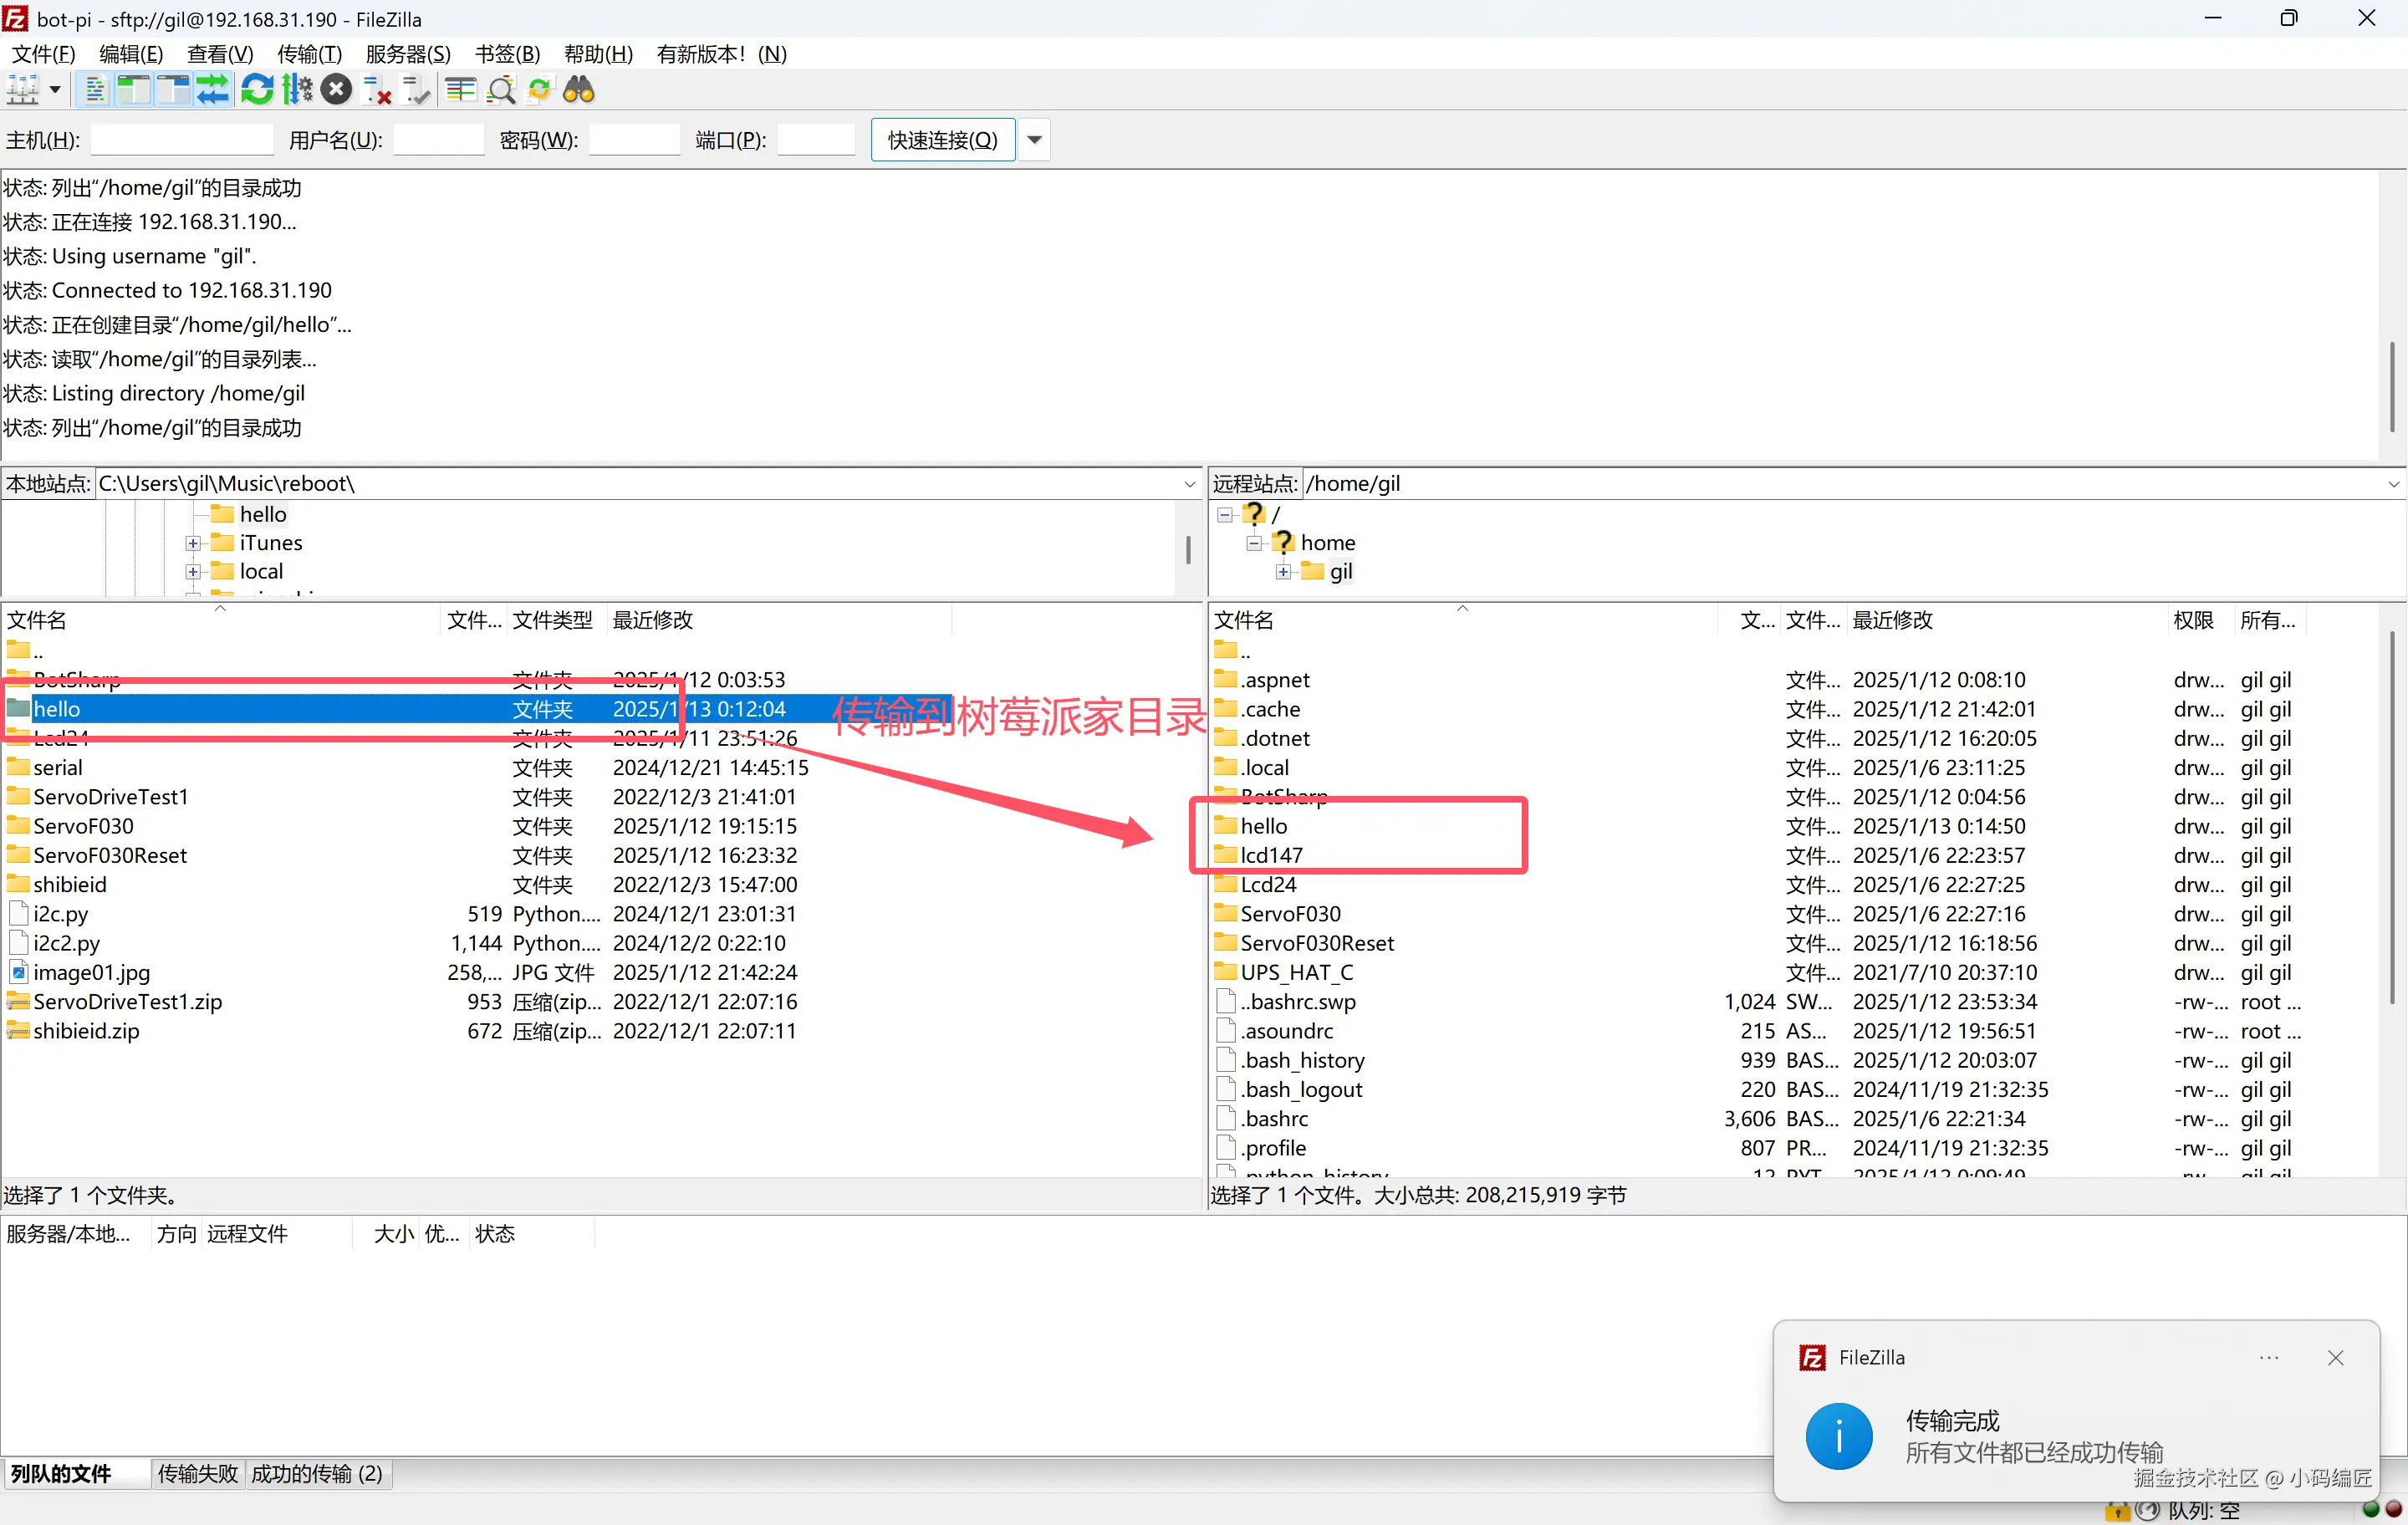Close the FileZilla transfer-complete notification
Viewport: 2408px width, 1525px height.
point(2335,1358)
